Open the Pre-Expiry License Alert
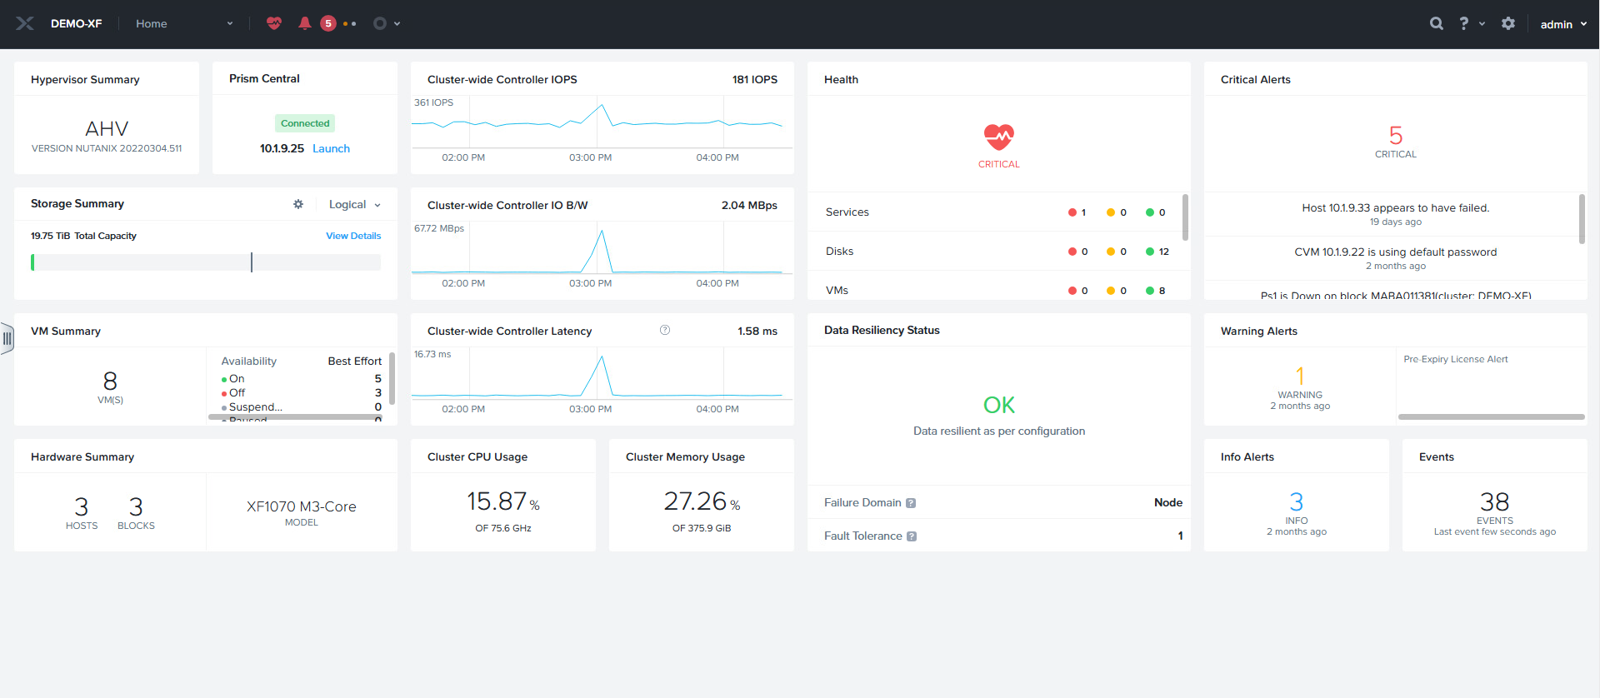The image size is (1600, 698). (1456, 359)
